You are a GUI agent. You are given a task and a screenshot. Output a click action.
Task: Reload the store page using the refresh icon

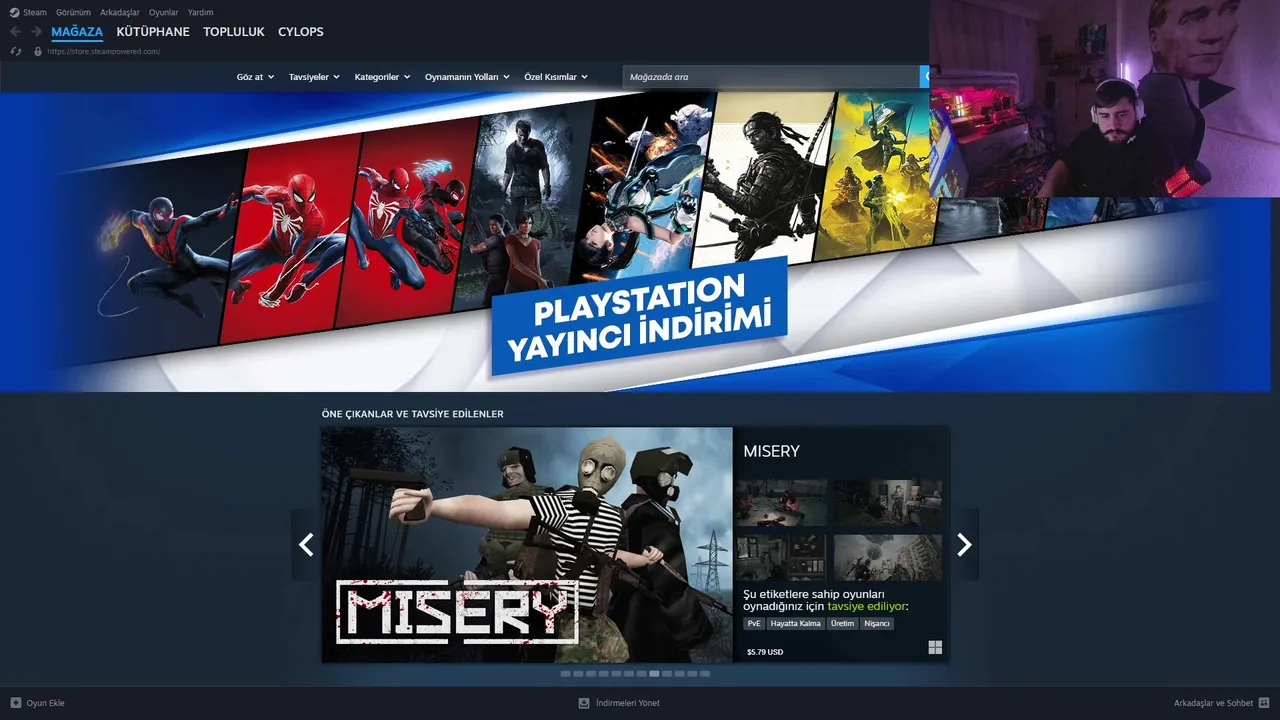point(16,51)
